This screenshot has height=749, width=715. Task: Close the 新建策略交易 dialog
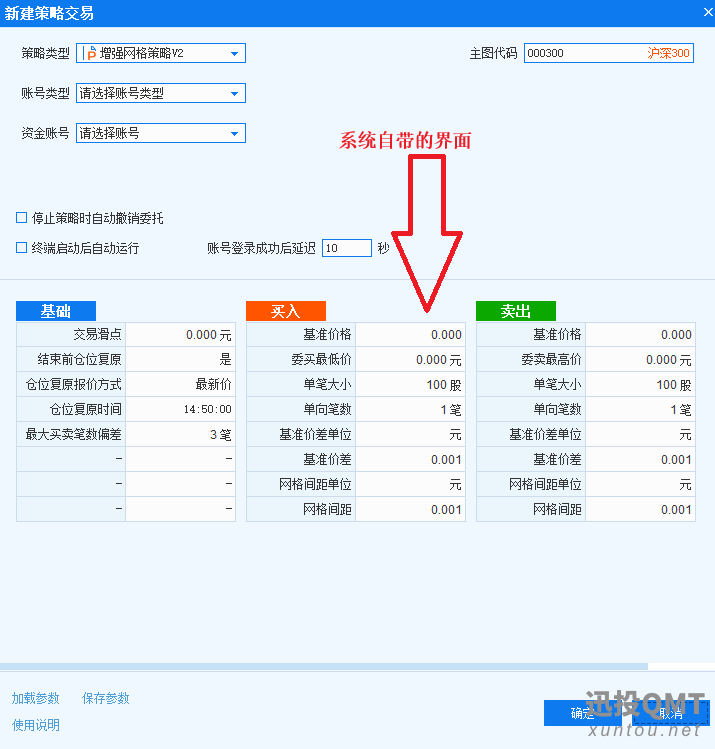tap(708, 12)
